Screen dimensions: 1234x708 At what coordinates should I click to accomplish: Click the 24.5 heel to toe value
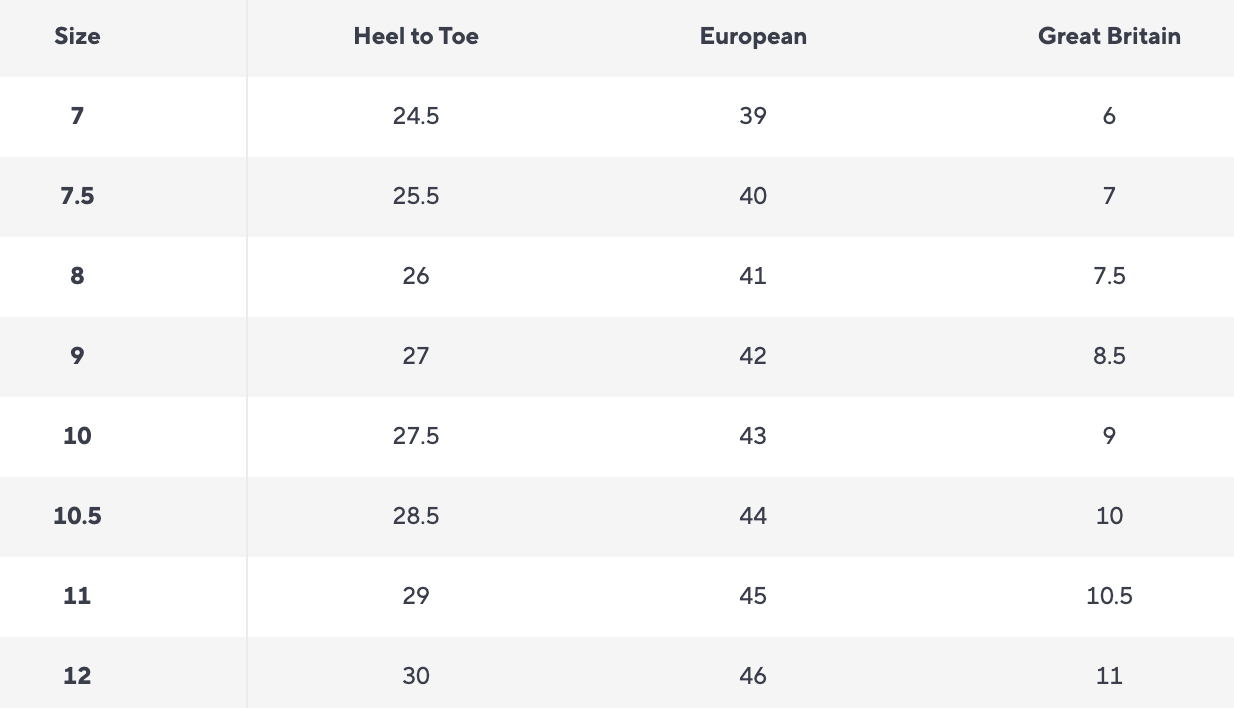click(x=416, y=116)
